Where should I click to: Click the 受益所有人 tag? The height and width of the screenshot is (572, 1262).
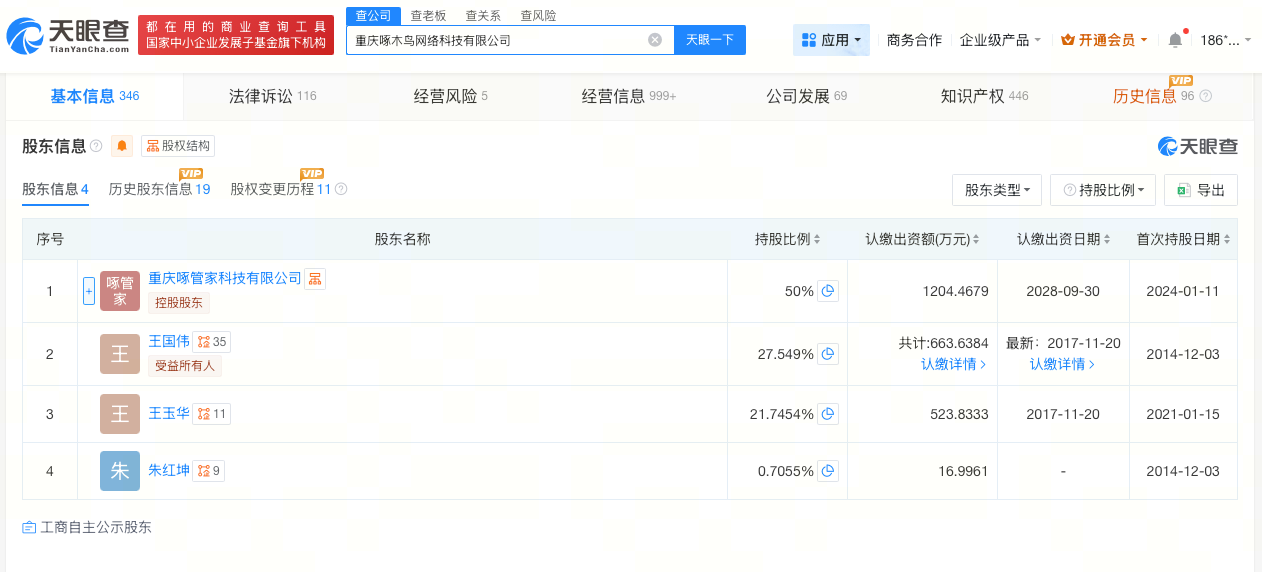[185, 365]
